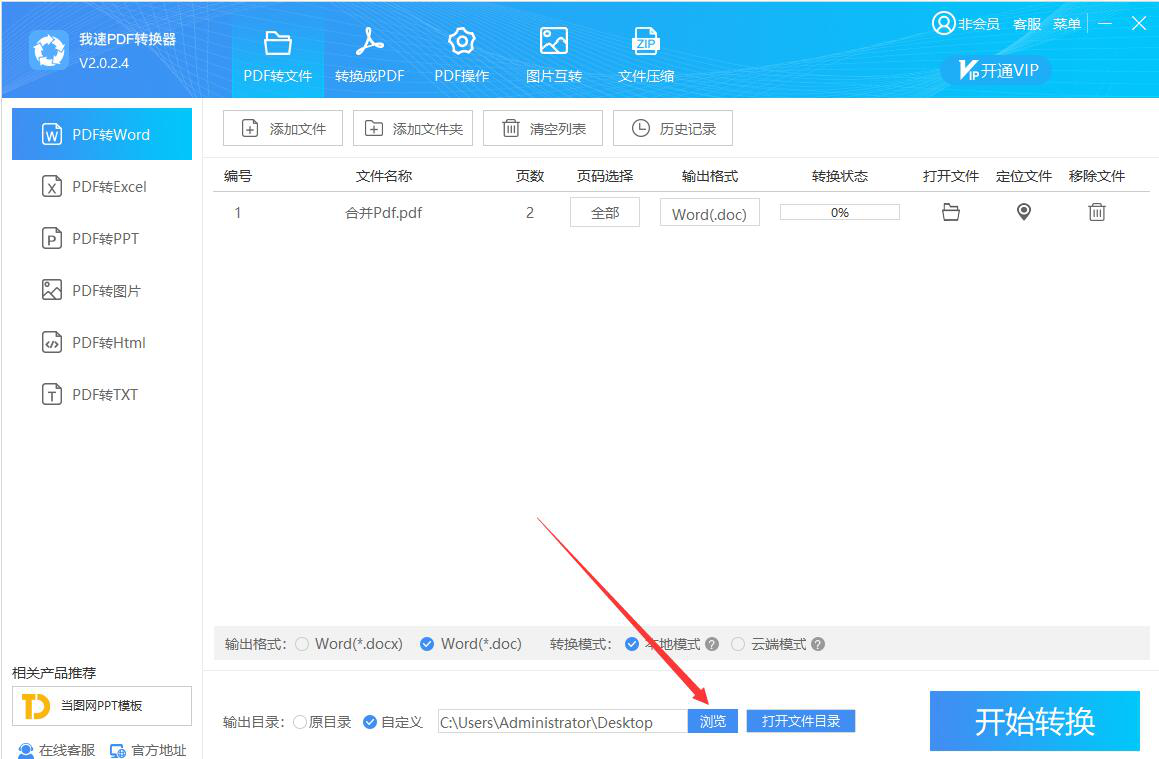The height and width of the screenshot is (759, 1159).
Task: Open 在线客服 link
Action: point(57,750)
